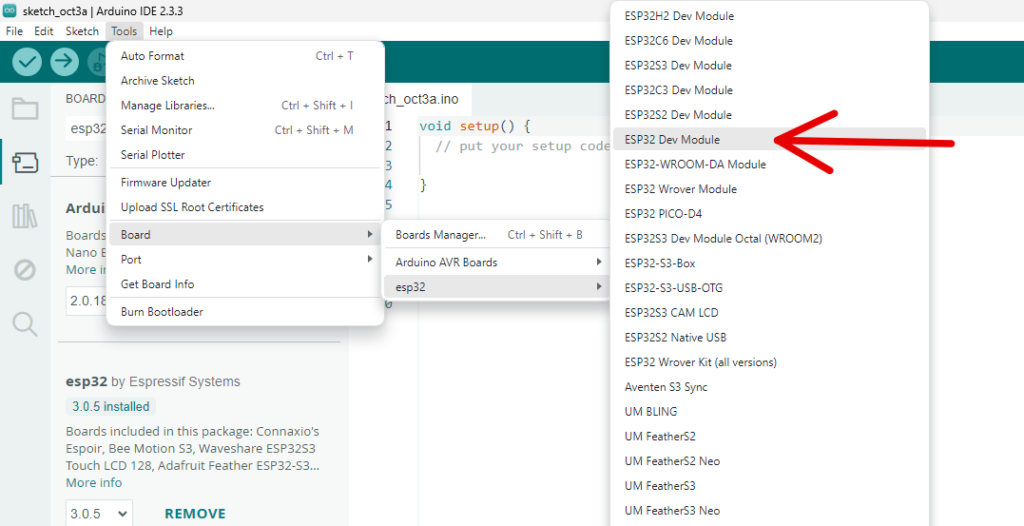Click the 3.0.5 installed badge
Image resolution: width=1024 pixels, height=526 pixels.
click(x=110, y=406)
